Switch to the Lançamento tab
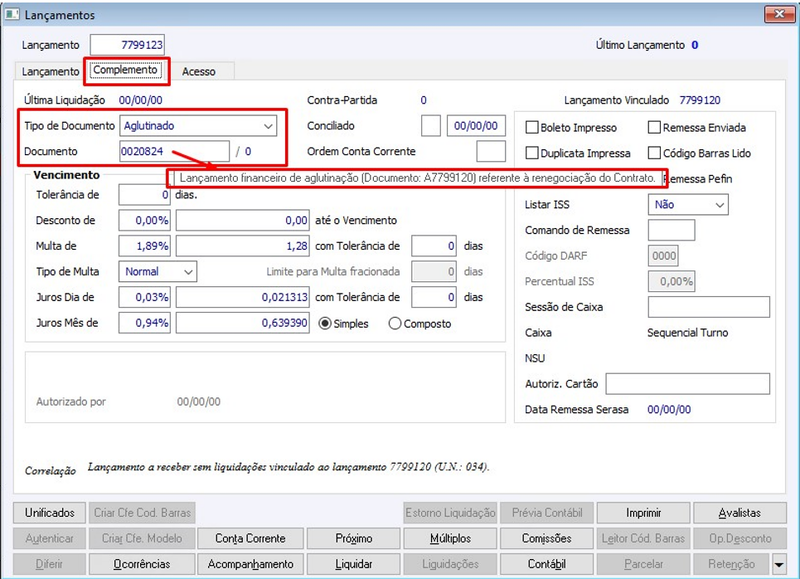800x579 pixels. coord(50,71)
